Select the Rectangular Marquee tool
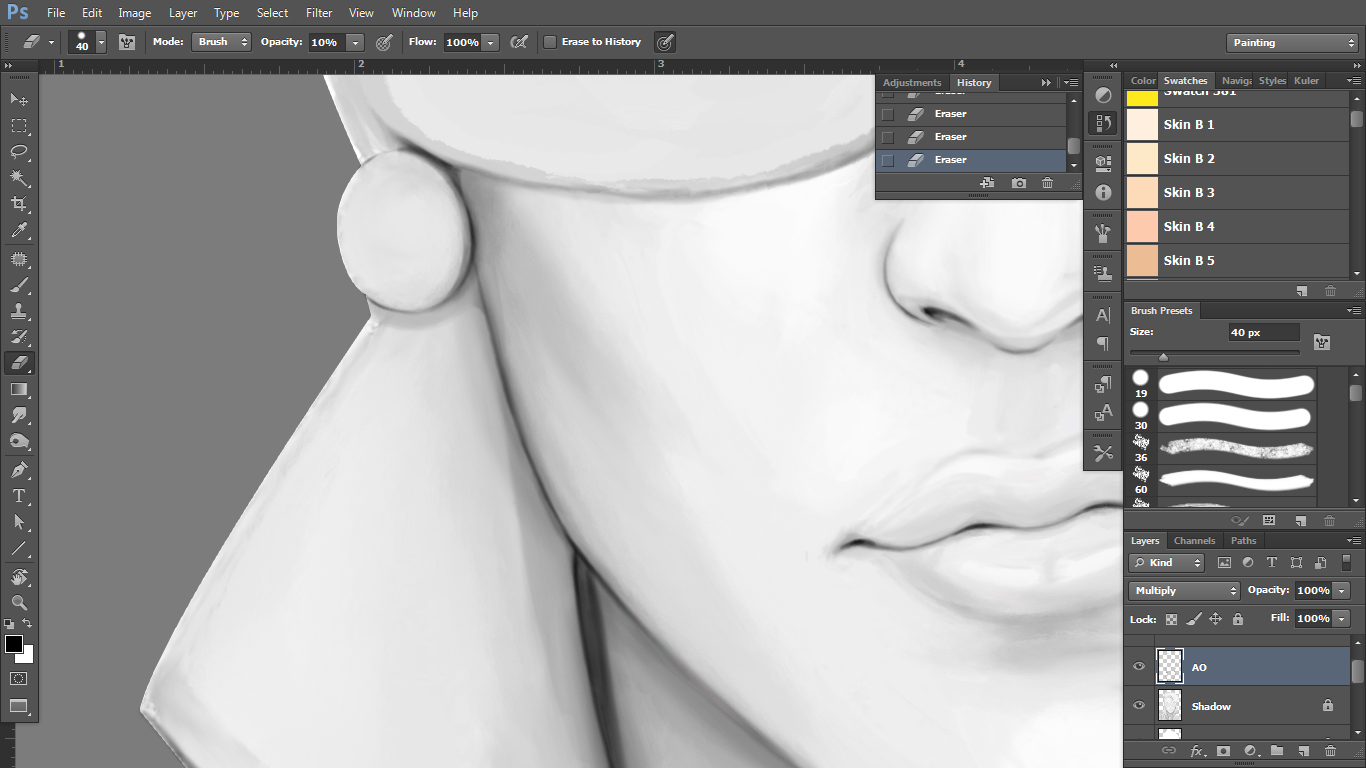This screenshot has height=768, width=1366. 19,125
